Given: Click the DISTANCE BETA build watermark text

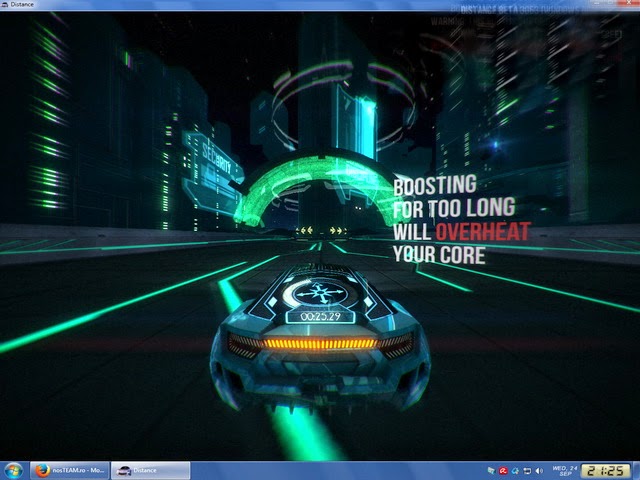Looking at the screenshot, I should tap(515, 11).
